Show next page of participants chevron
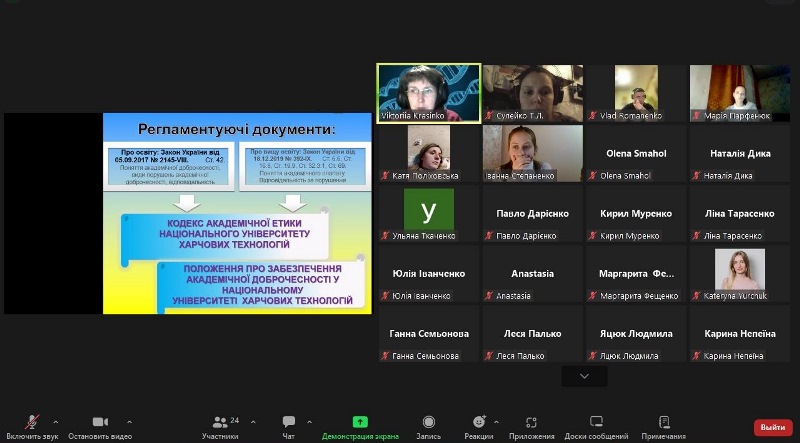This screenshot has width=800, height=443. [x=584, y=376]
